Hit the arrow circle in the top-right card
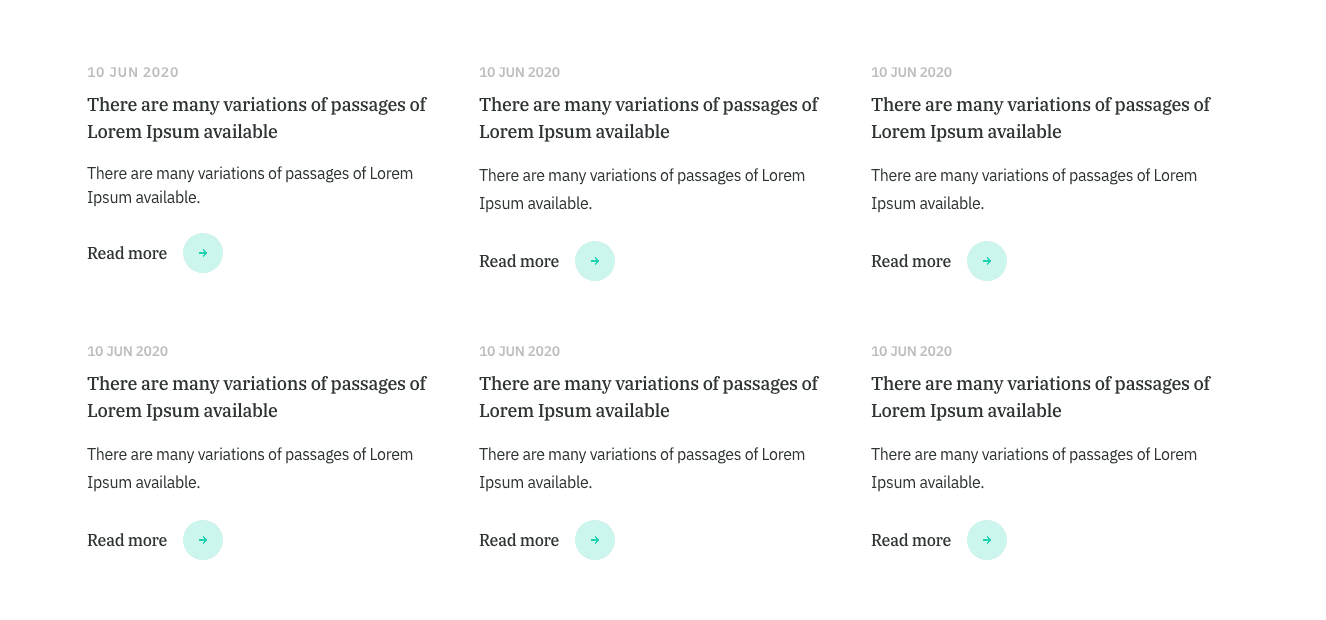 click(987, 261)
